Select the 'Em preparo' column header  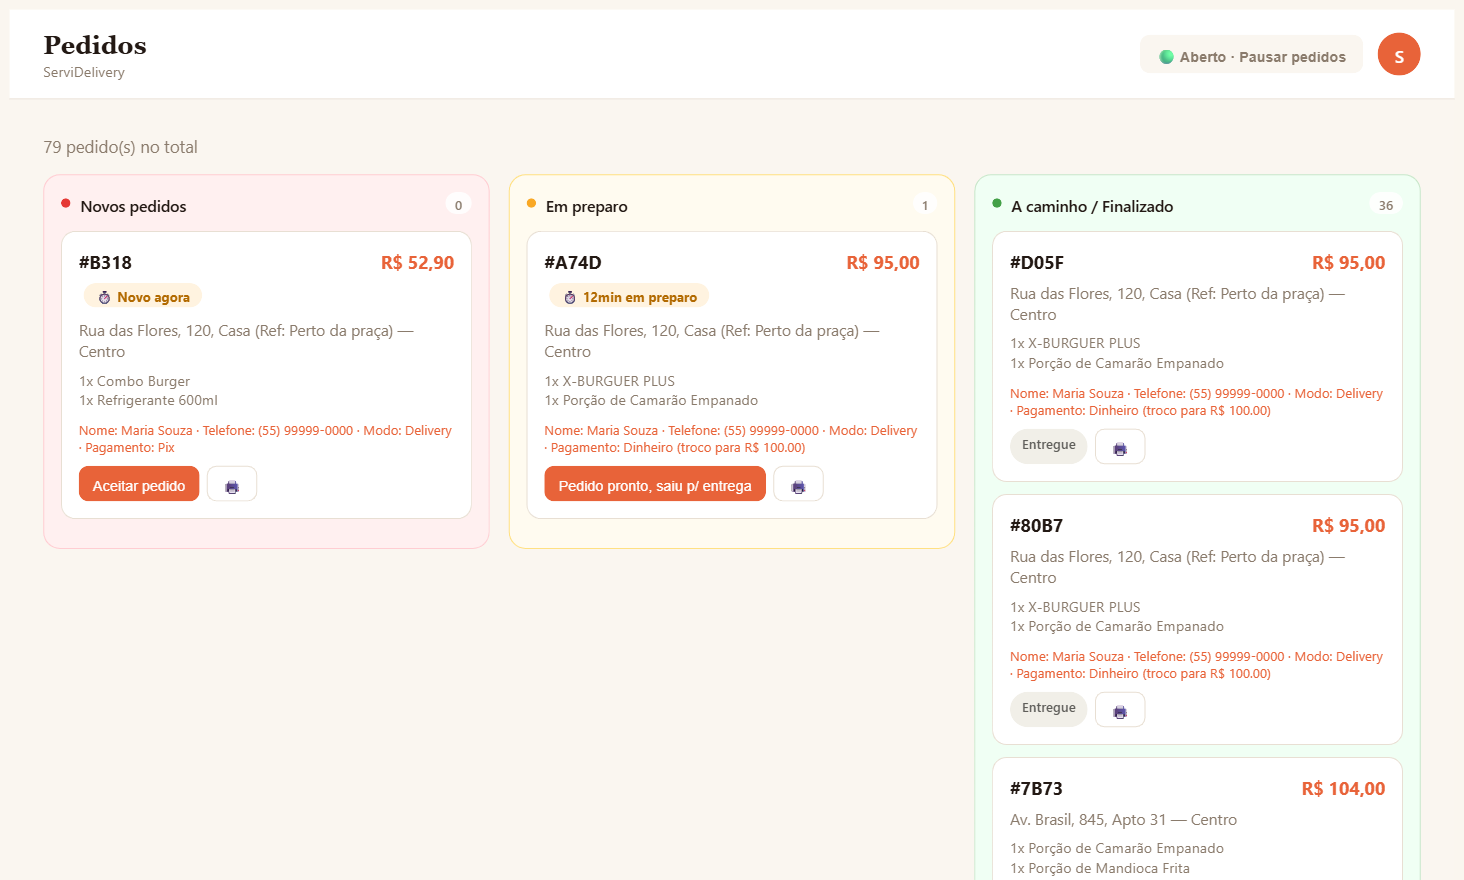(x=587, y=206)
